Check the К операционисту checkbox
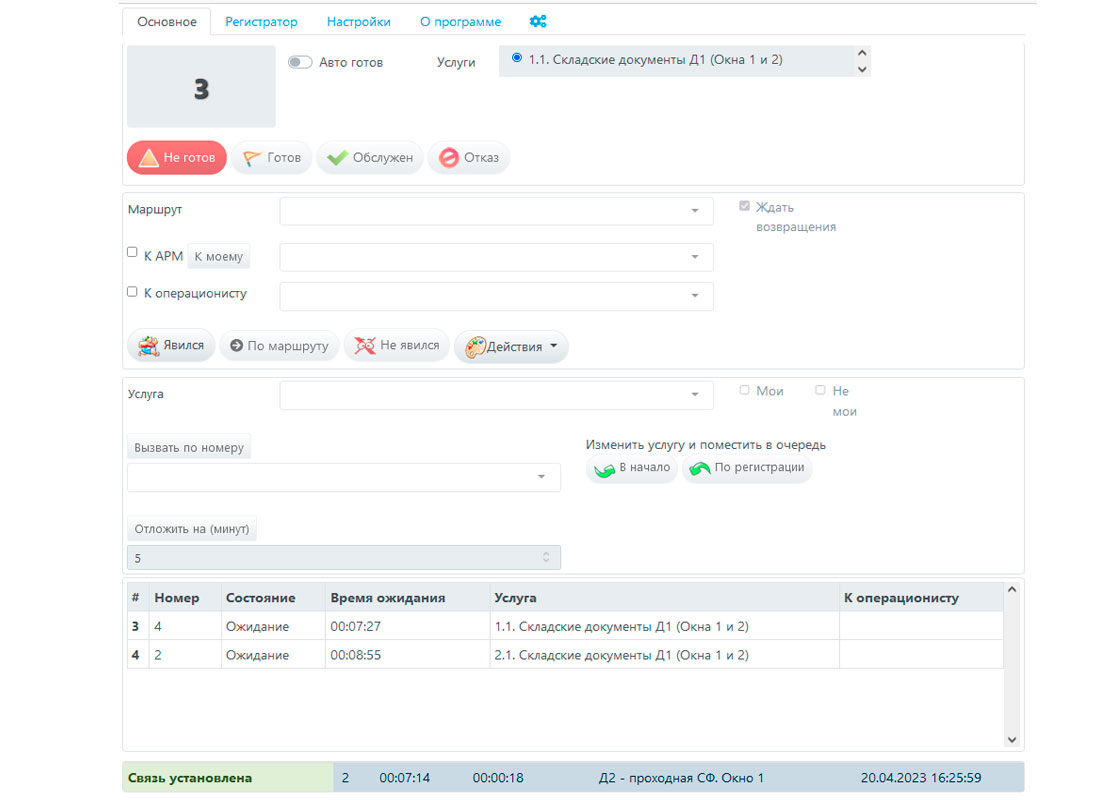 click(x=132, y=292)
